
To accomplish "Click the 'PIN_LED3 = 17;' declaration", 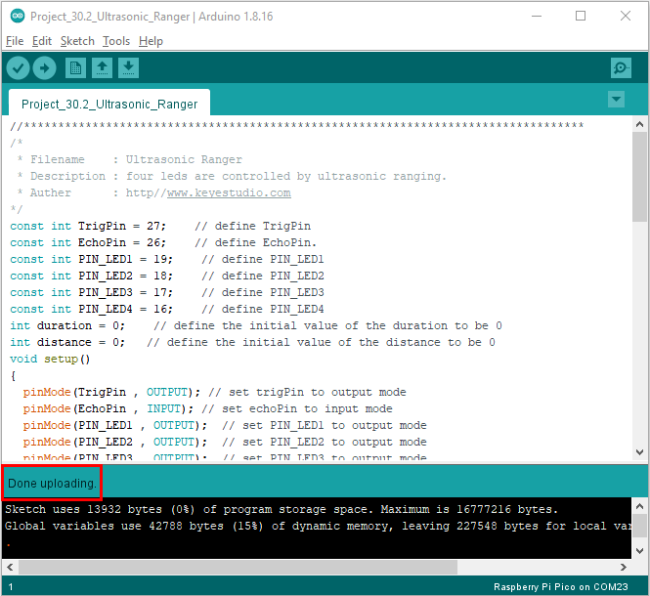I will coord(125,292).
